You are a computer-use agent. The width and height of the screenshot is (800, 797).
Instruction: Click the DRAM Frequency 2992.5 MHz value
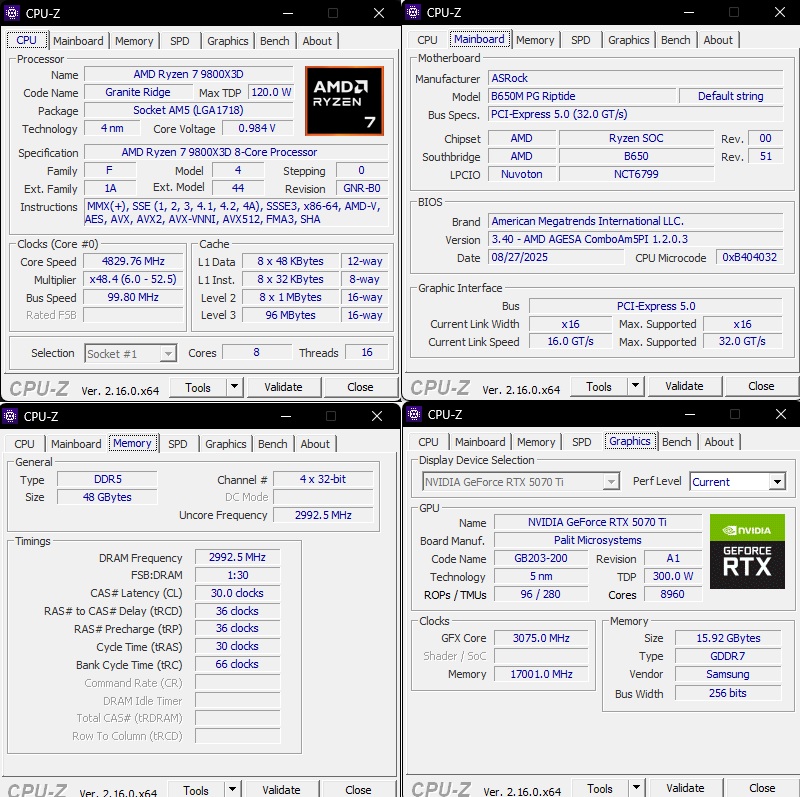click(237, 557)
